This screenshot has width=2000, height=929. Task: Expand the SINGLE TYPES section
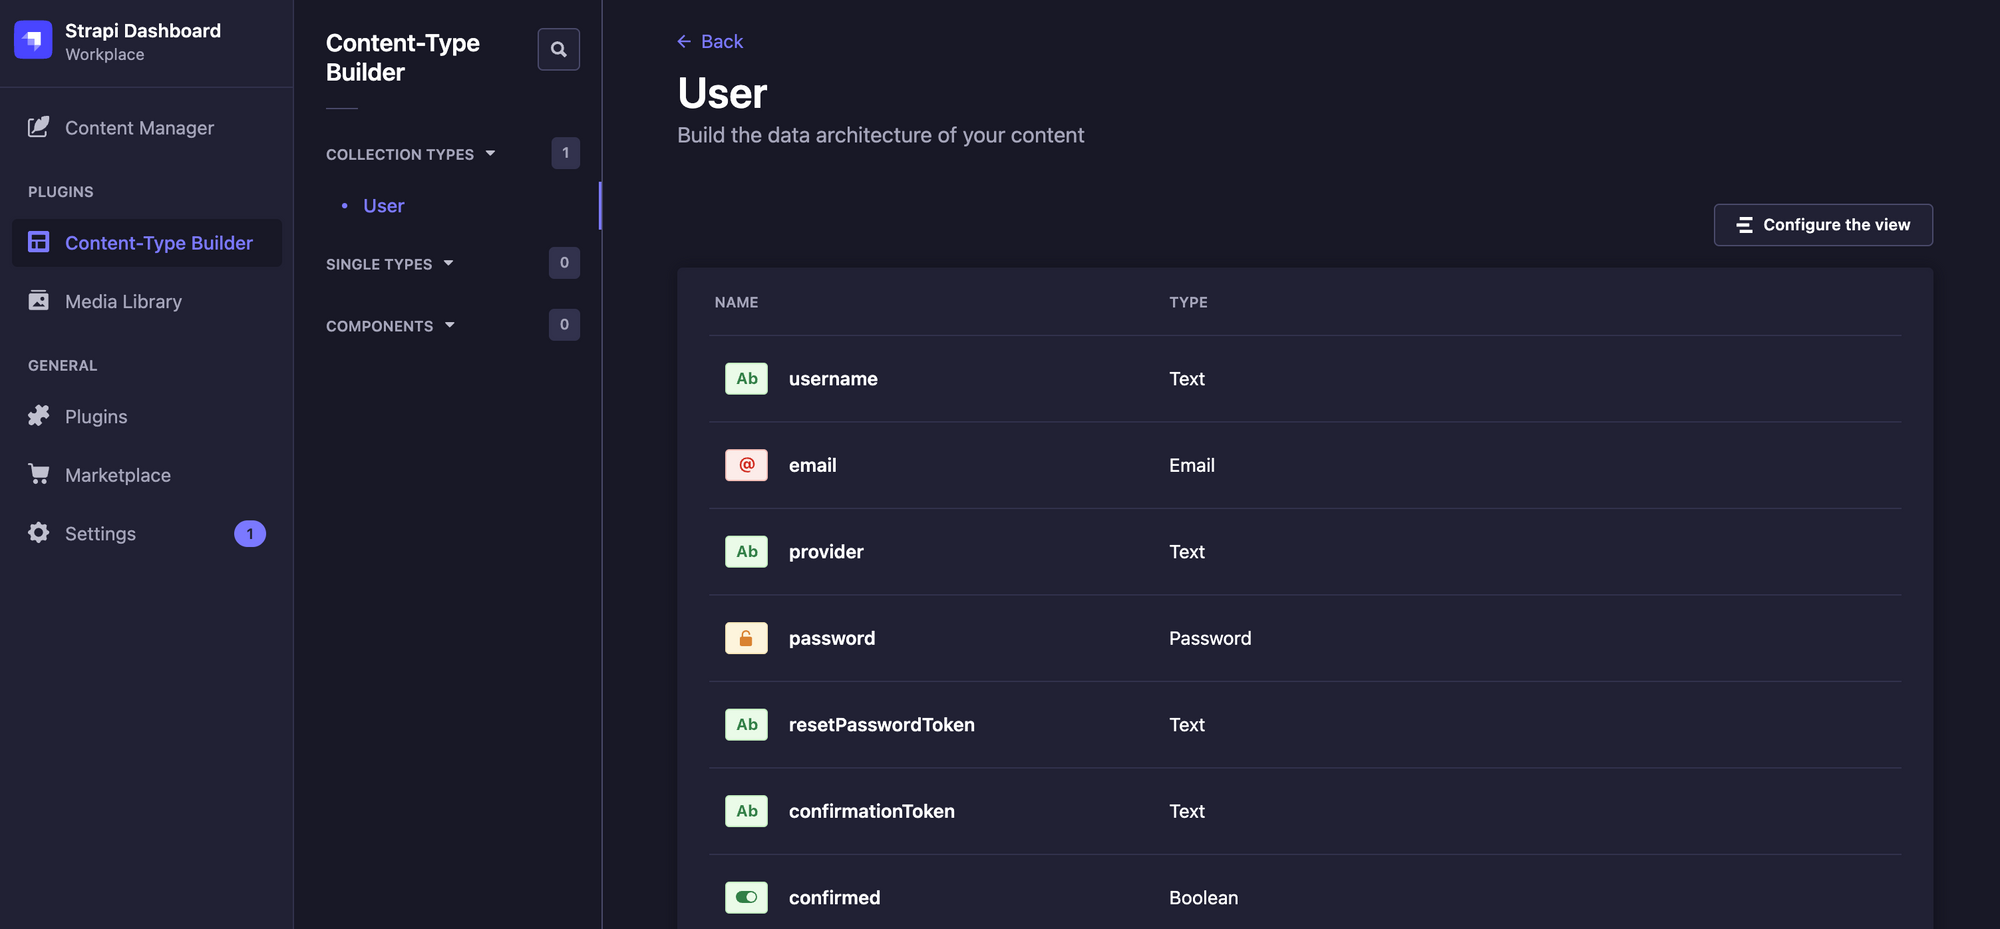450,263
